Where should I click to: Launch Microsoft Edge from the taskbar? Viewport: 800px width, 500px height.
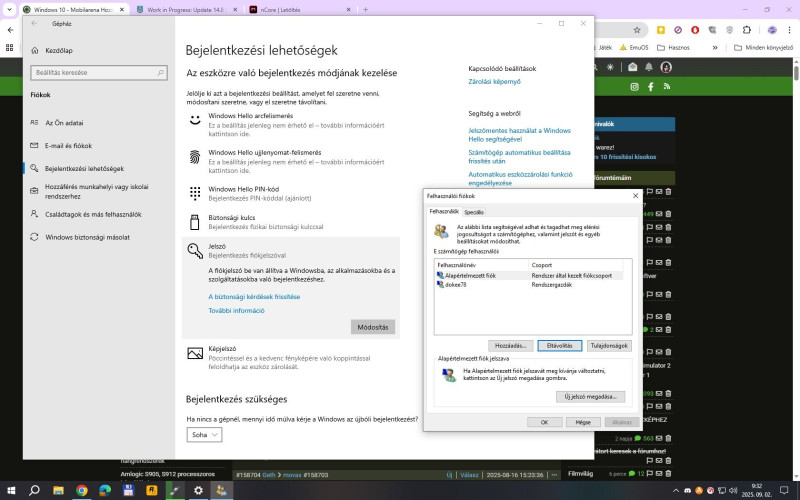coord(105,490)
